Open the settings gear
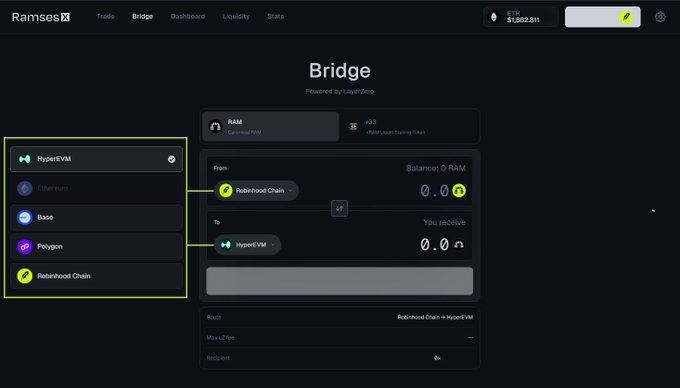680x388 pixels. [660, 17]
